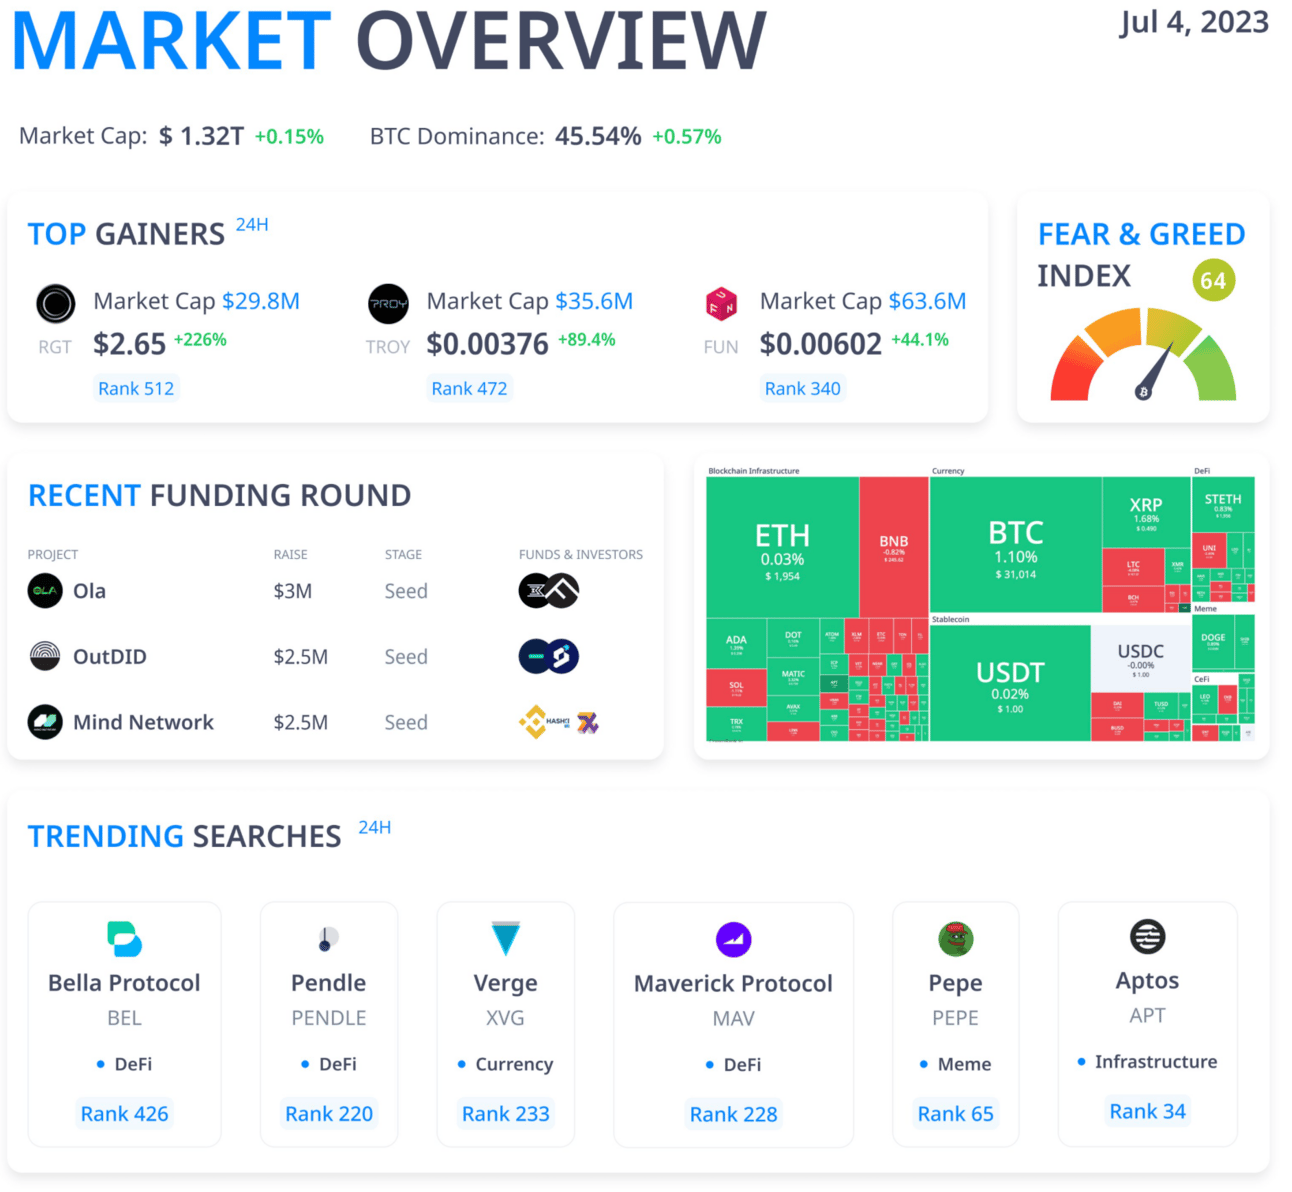Open the Rank 340 link for FUN
Image resolution: width=1292 pixels, height=1192 pixels.
[x=802, y=388]
